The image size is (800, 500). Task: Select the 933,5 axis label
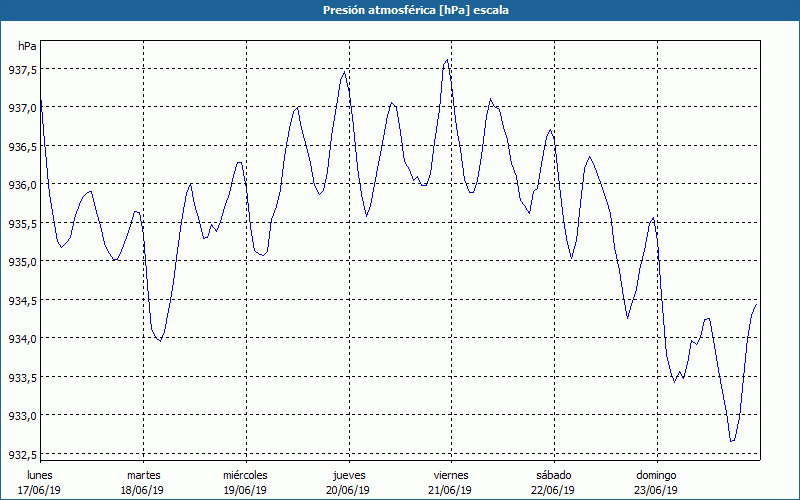click(x=22, y=379)
